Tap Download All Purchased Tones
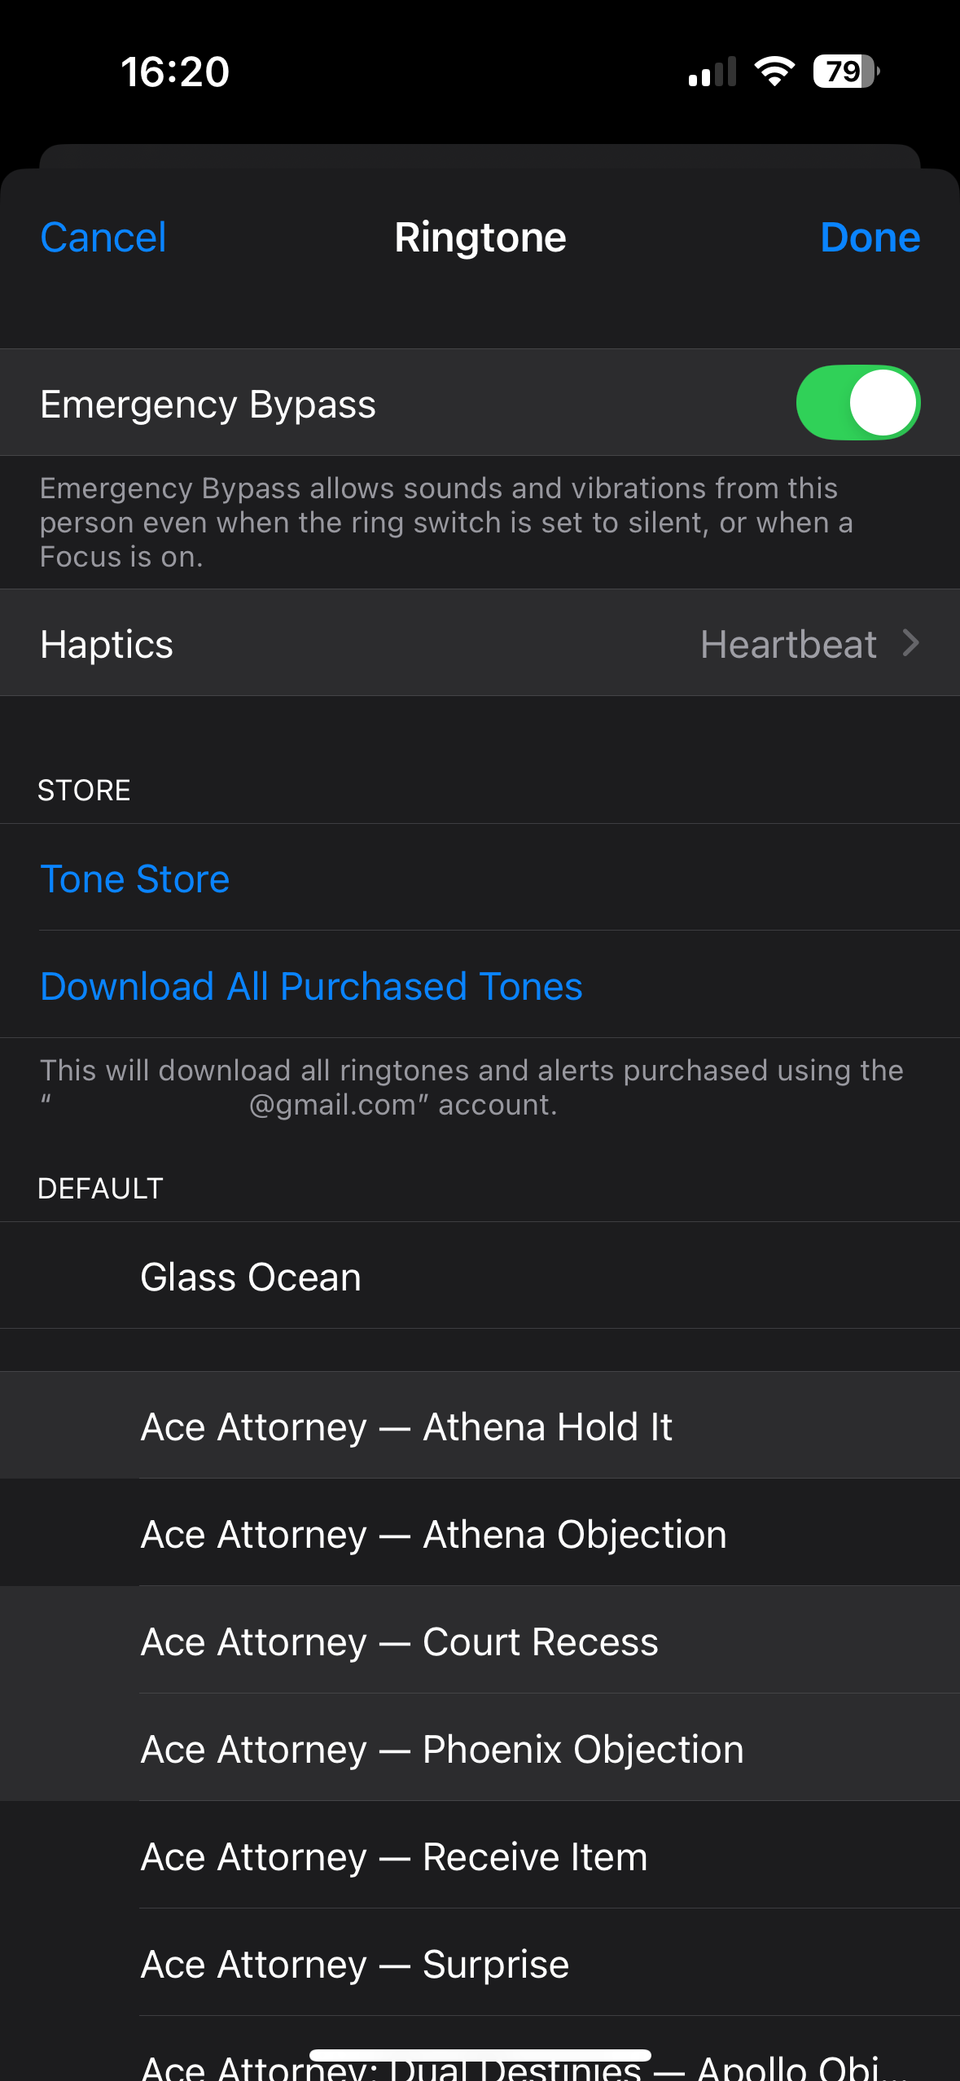Screen dimensions: 960x2081 point(311,987)
